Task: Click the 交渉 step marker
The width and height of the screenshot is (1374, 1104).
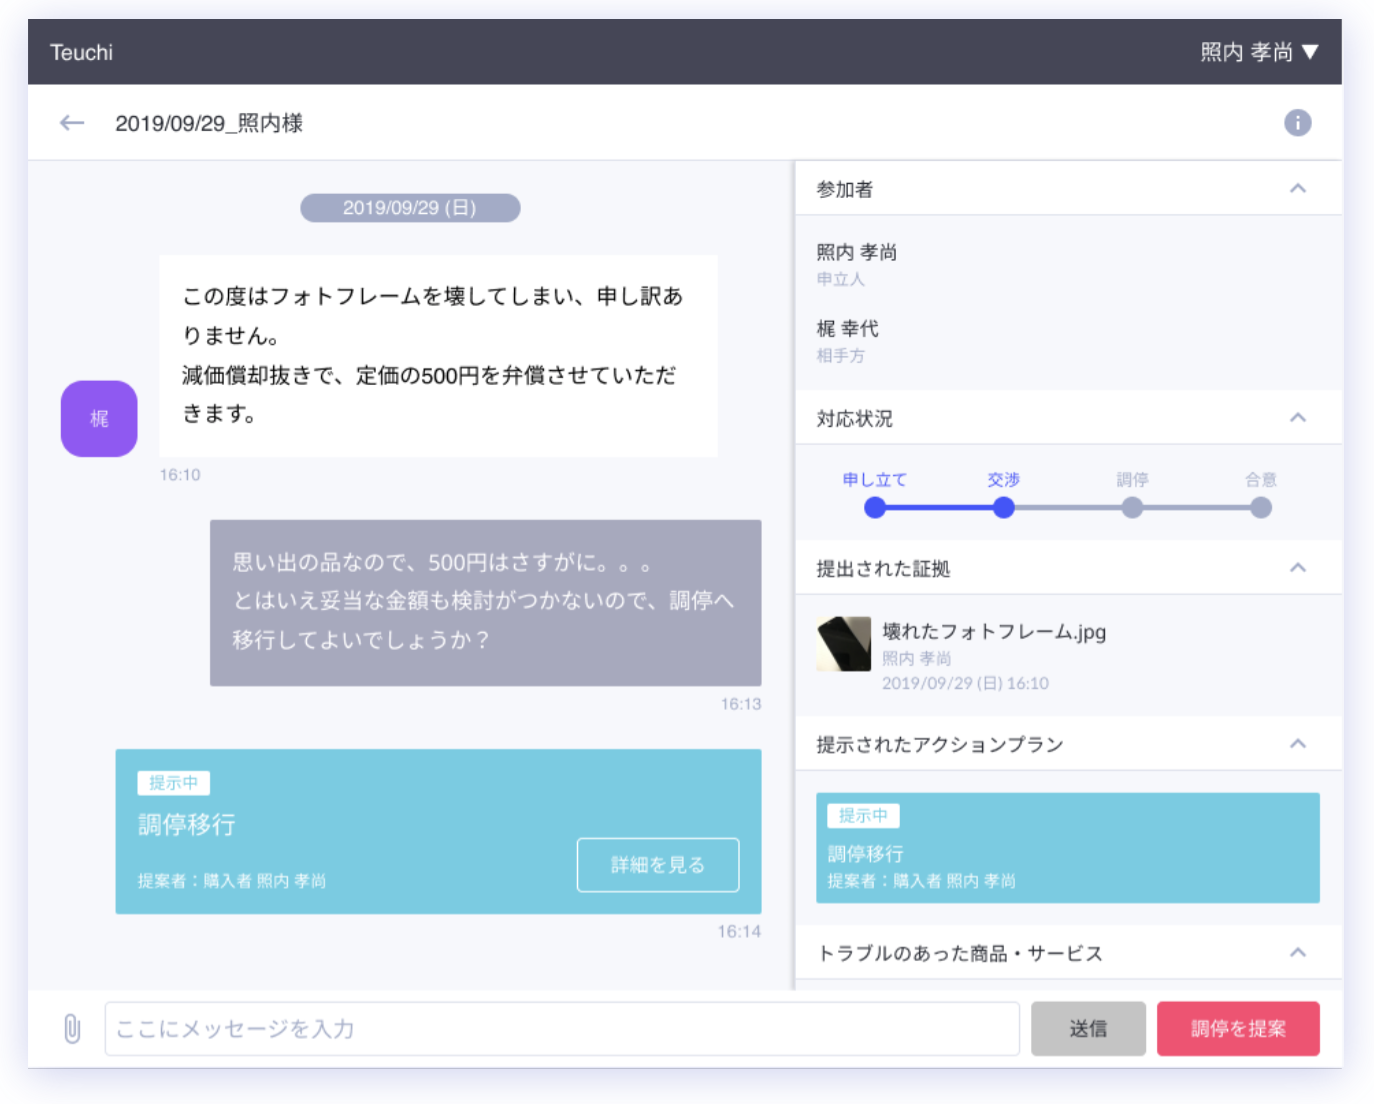Action: [x=1003, y=508]
